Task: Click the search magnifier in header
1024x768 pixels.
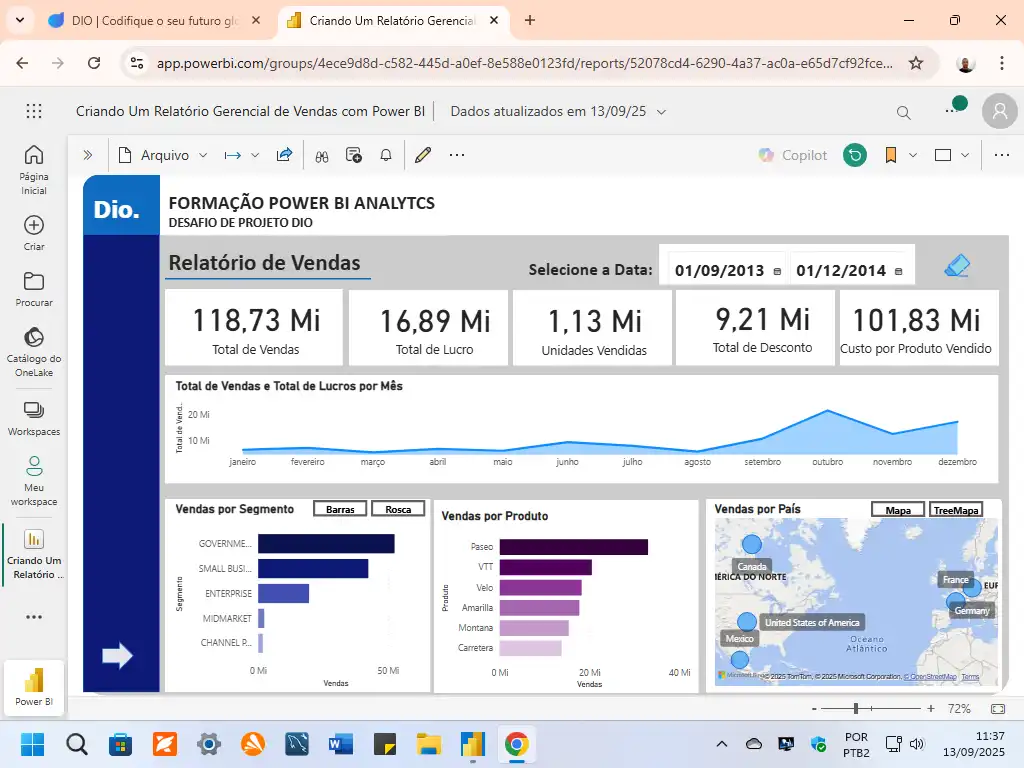Action: click(x=904, y=113)
